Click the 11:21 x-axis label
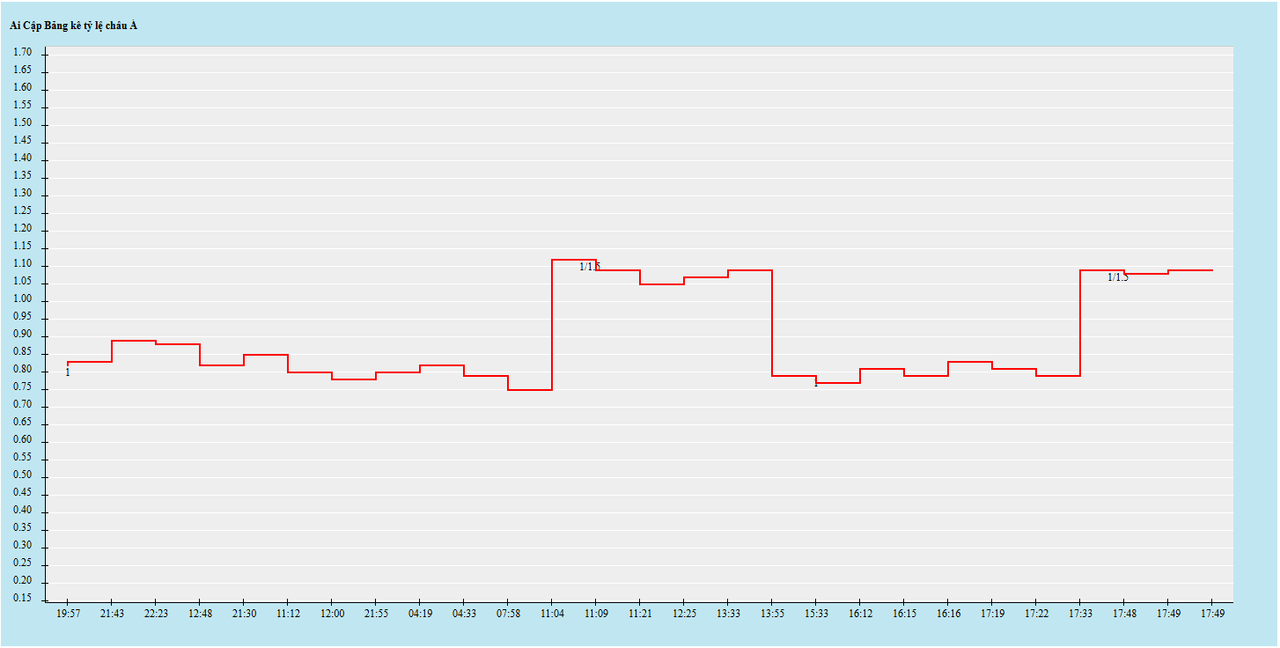Image resolution: width=1280 pixels, height=648 pixels. (x=640, y=614)
